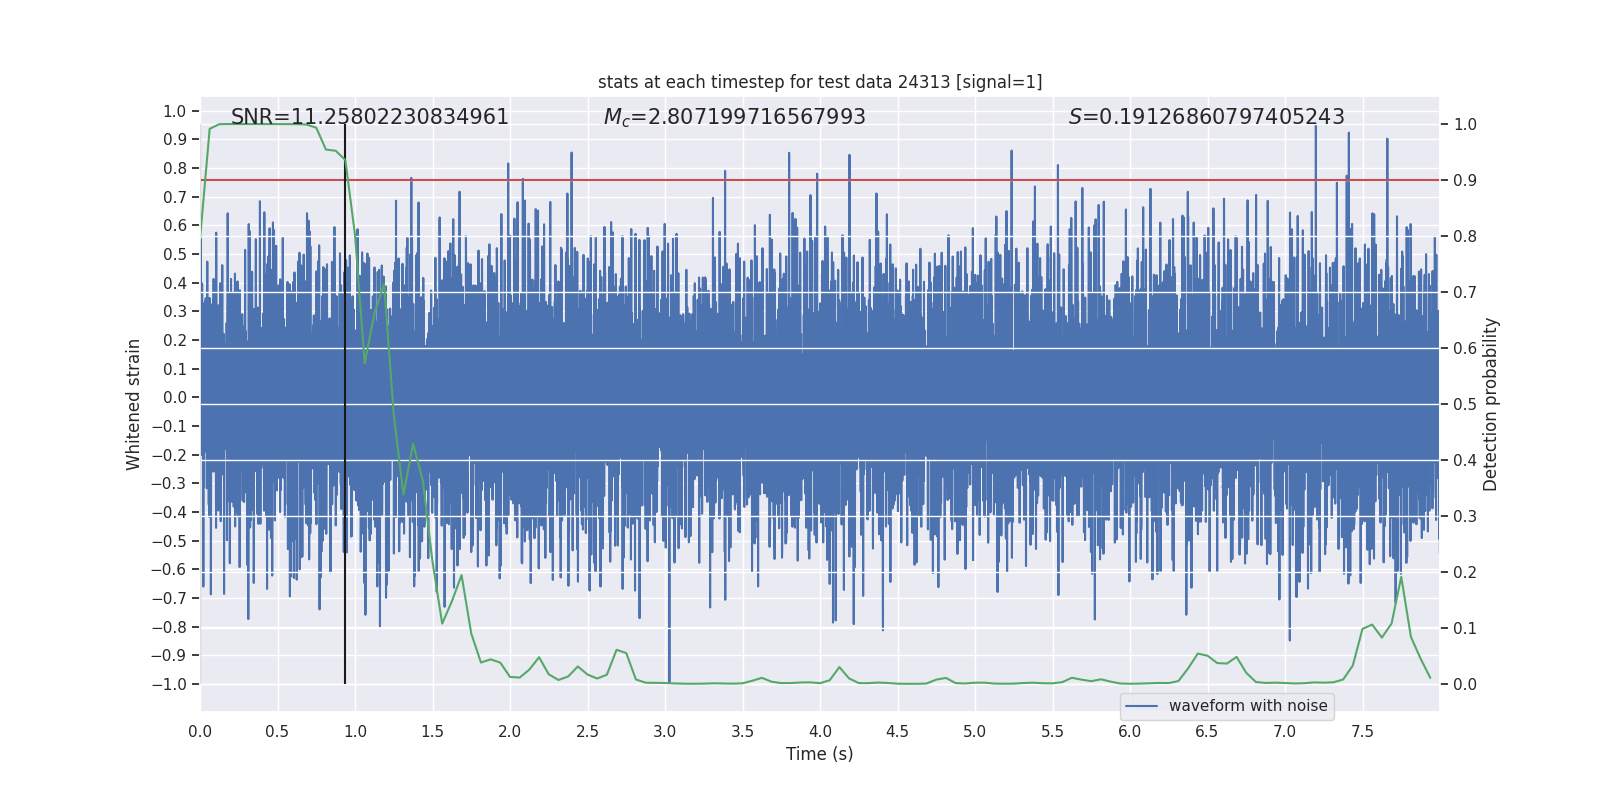
Task: Click the −0.9 strain tick label
Action: click(x=169, y=656)
